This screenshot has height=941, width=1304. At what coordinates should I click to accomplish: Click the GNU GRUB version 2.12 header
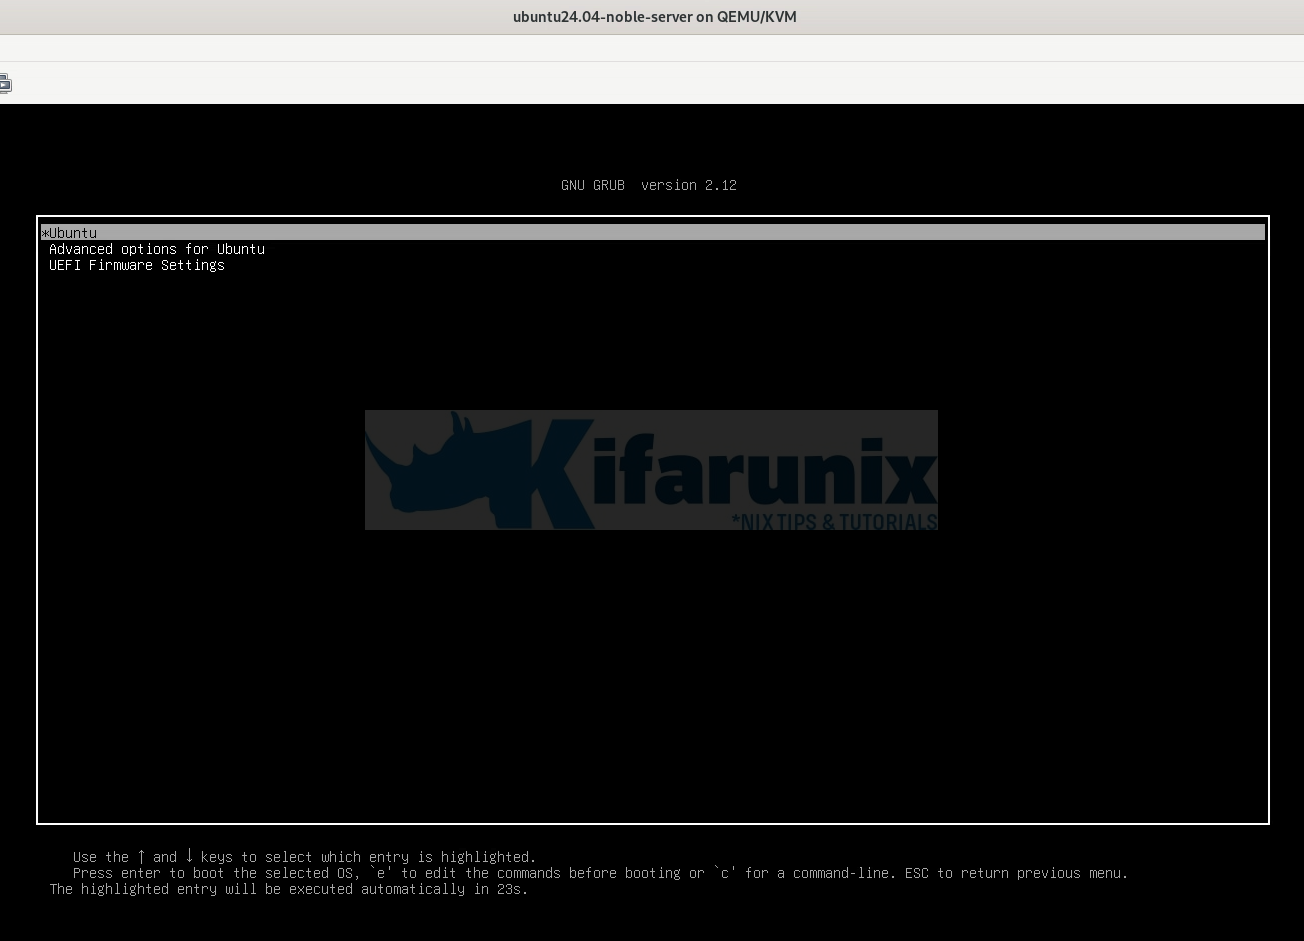tap(649, 185)
